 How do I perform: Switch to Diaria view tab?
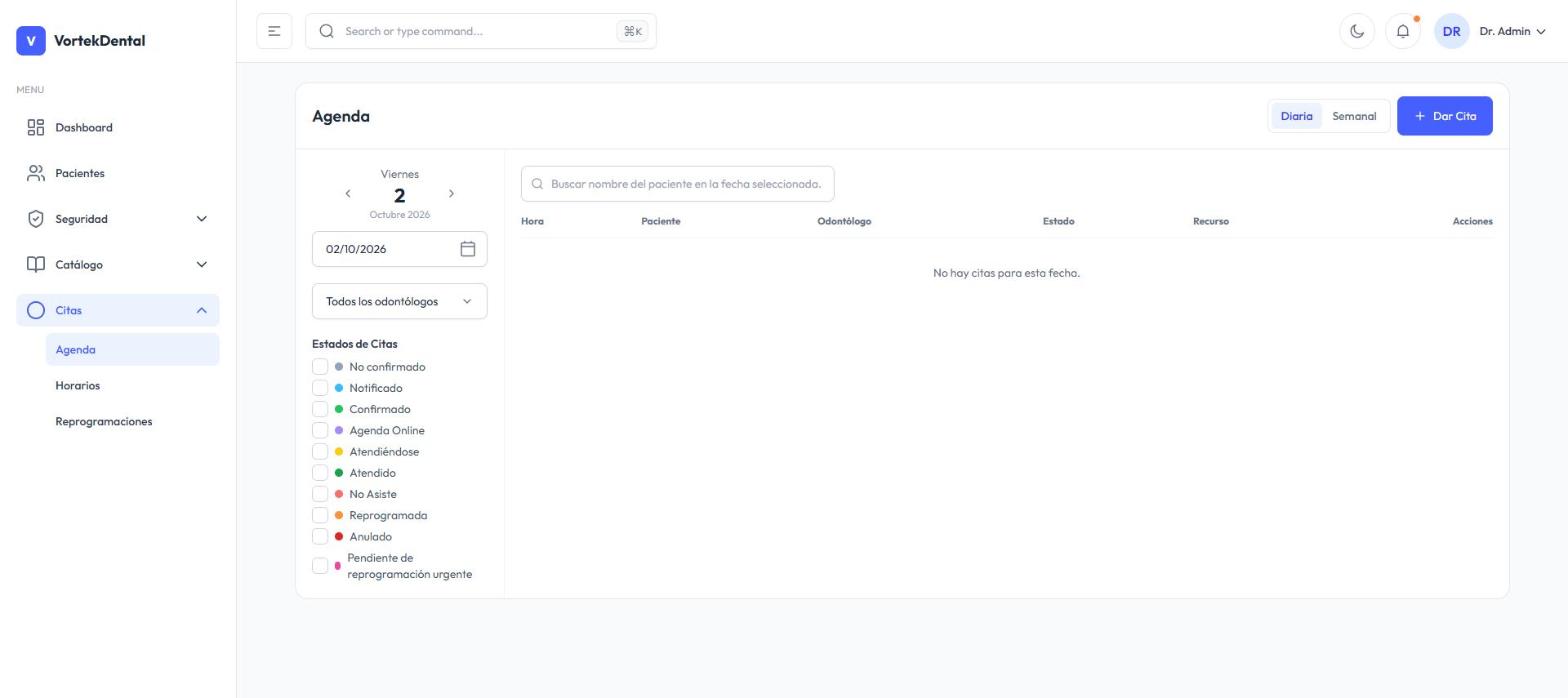click(1296, 116)
